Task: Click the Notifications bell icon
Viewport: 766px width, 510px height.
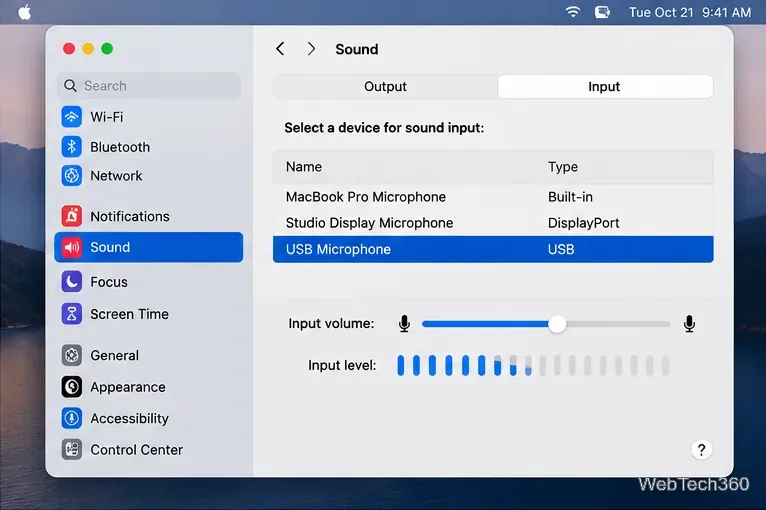Action: [x=72, y=216]
